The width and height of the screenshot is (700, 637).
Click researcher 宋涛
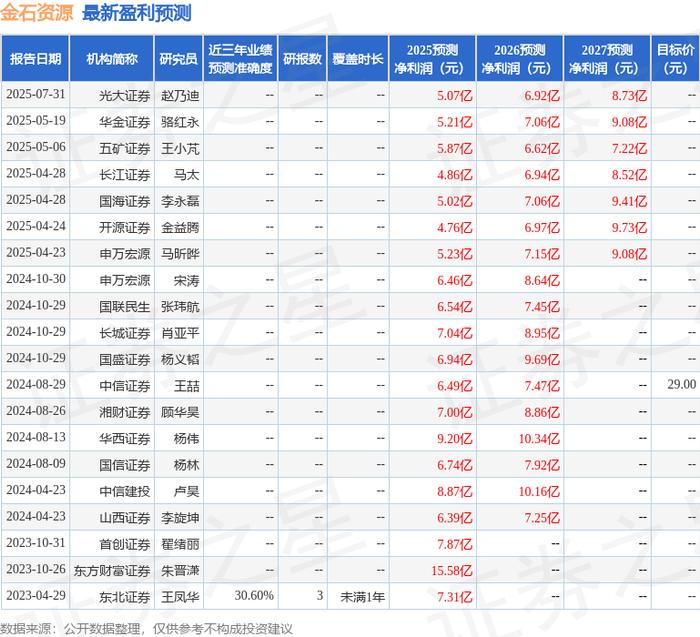186,280
